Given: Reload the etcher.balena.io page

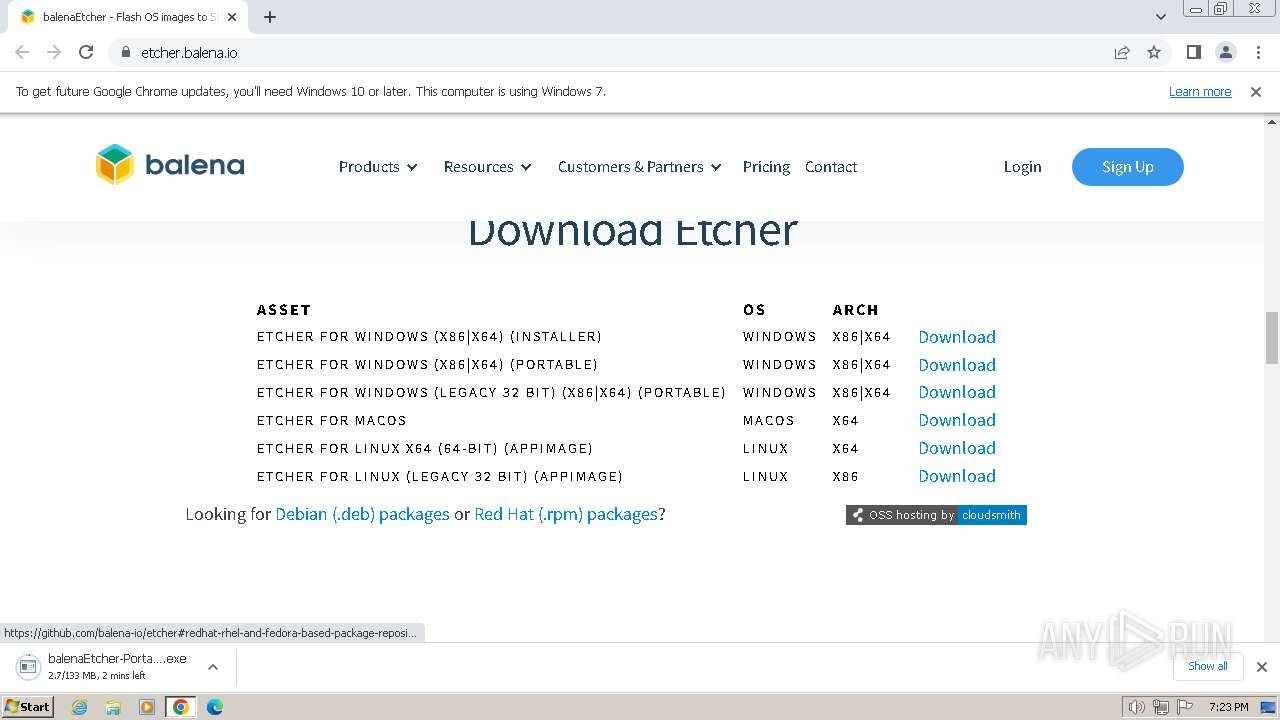Looking at the screenshot, I should click(x=86, y=52).
